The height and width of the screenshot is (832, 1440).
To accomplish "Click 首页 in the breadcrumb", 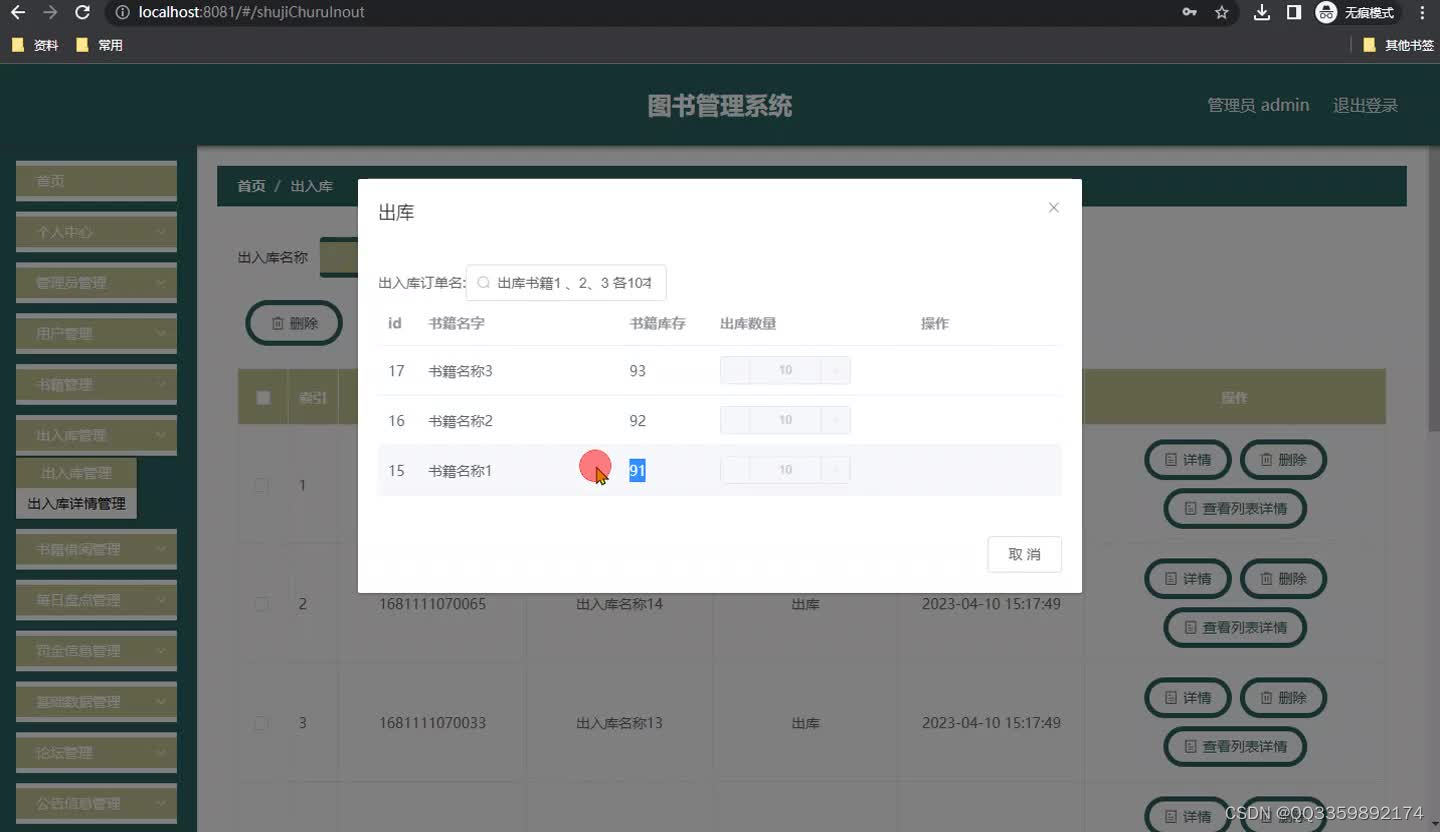I will pyautogui.click(x=251, y=186).
